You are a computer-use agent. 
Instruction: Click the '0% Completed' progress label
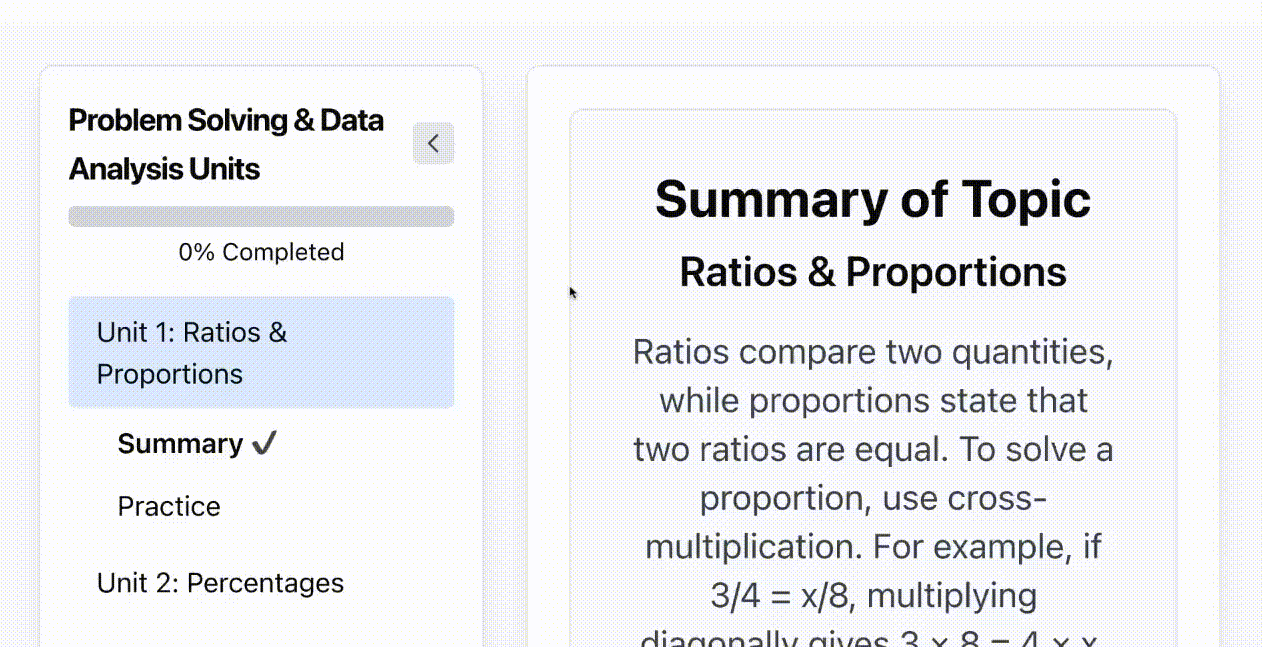click(261, 252)
